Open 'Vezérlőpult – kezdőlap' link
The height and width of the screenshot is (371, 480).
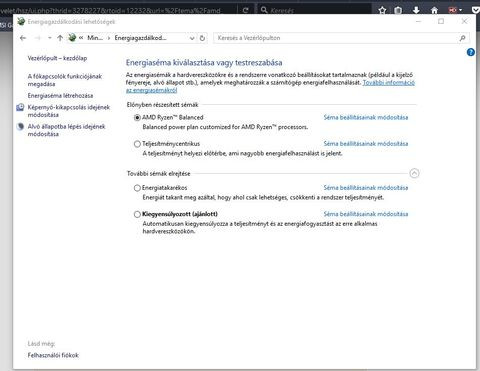(57, 58)
